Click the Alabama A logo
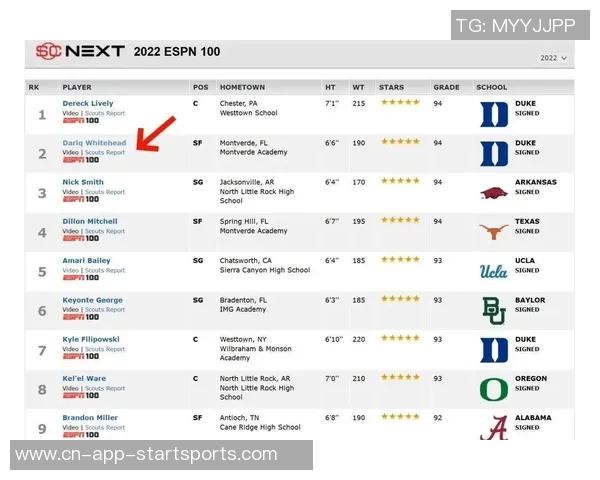 (494, 428)
